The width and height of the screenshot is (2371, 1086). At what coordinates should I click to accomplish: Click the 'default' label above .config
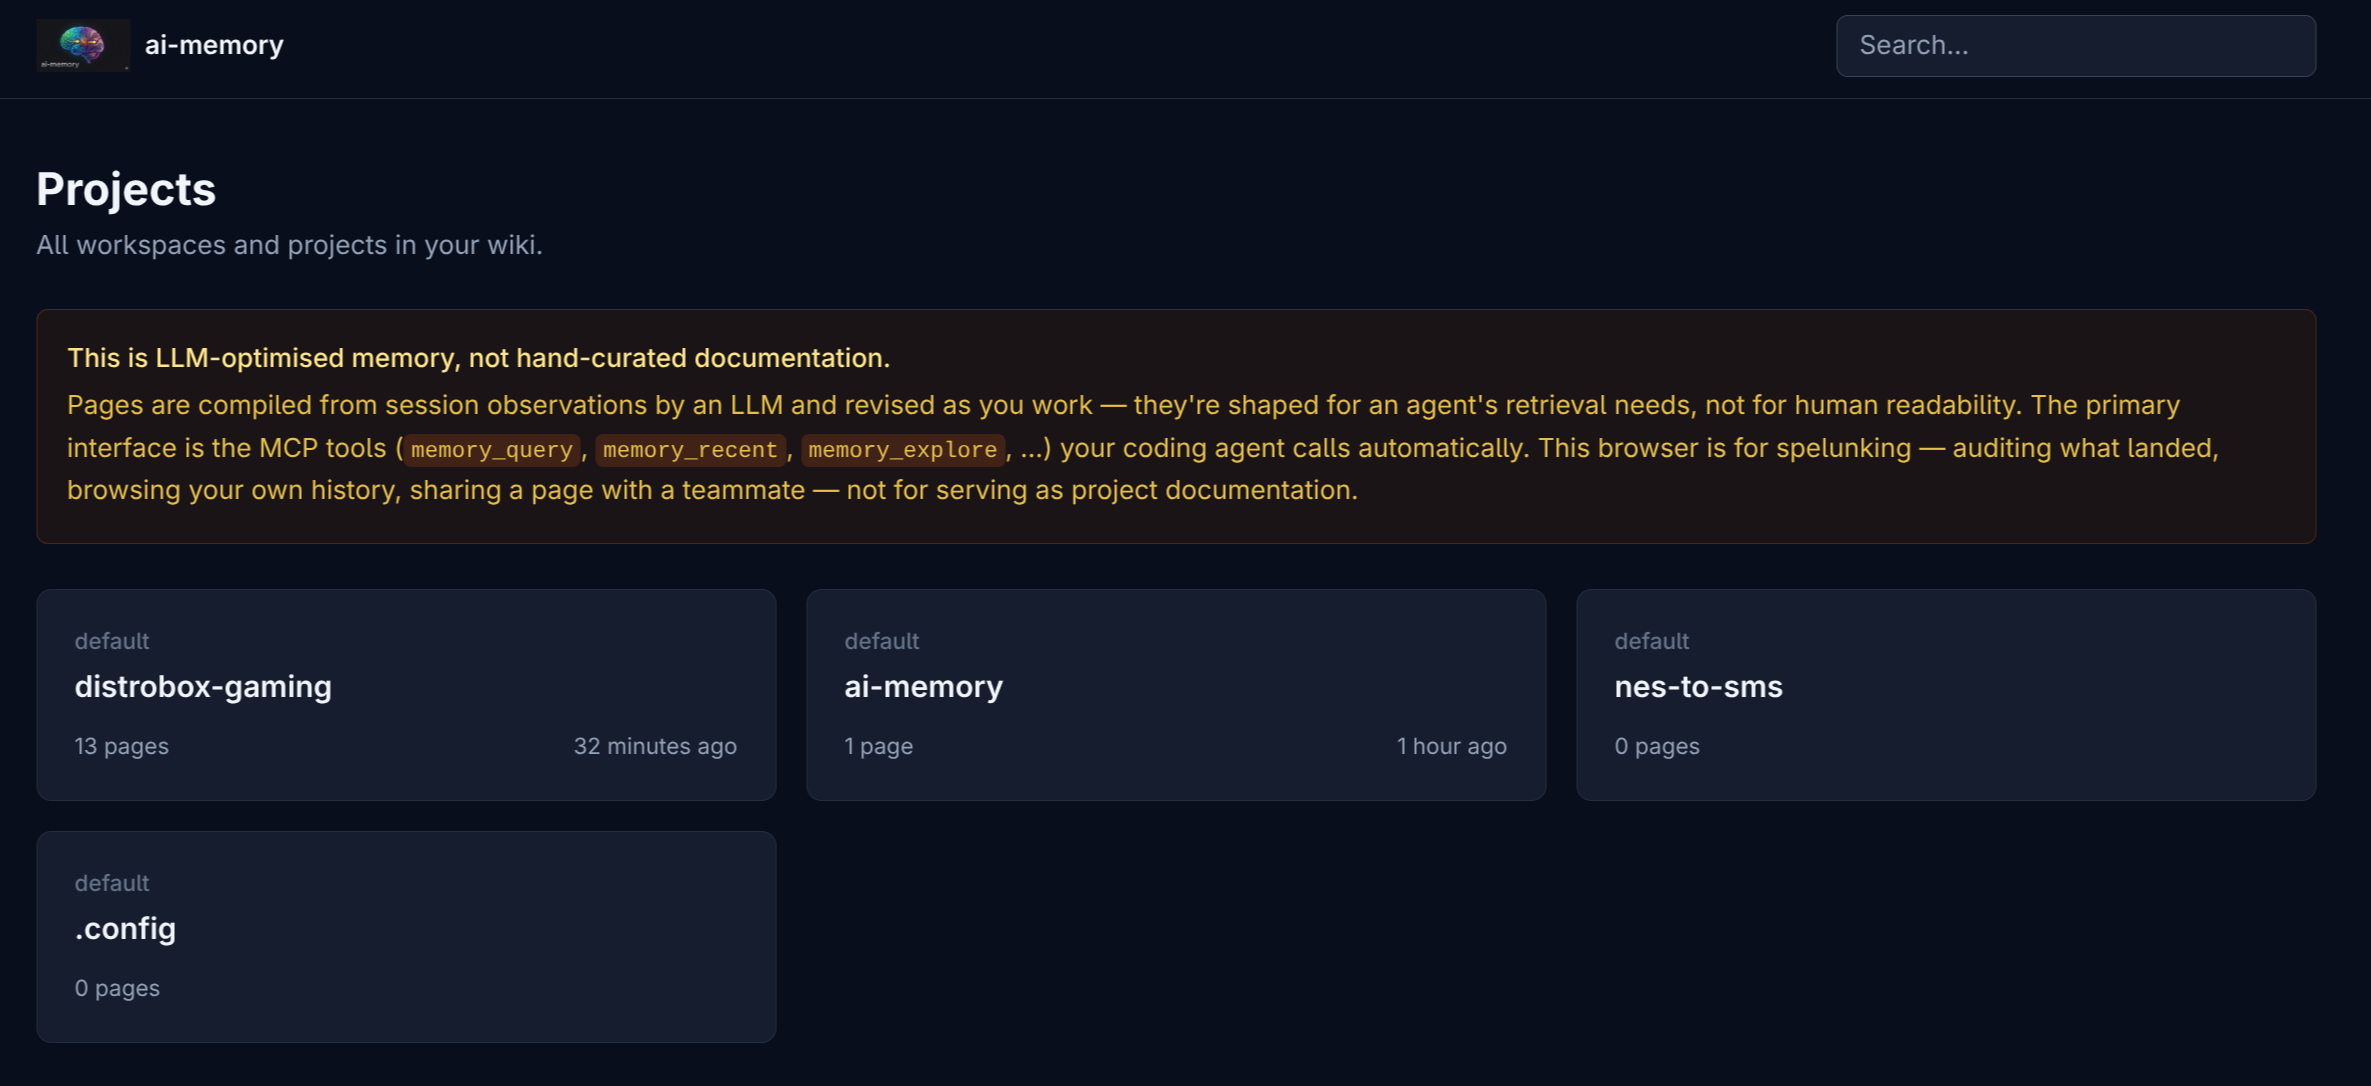[x=112, y=883]
